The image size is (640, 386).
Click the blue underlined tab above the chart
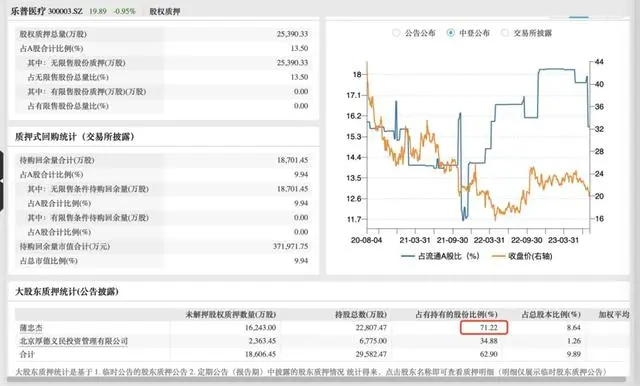[579, 18]
